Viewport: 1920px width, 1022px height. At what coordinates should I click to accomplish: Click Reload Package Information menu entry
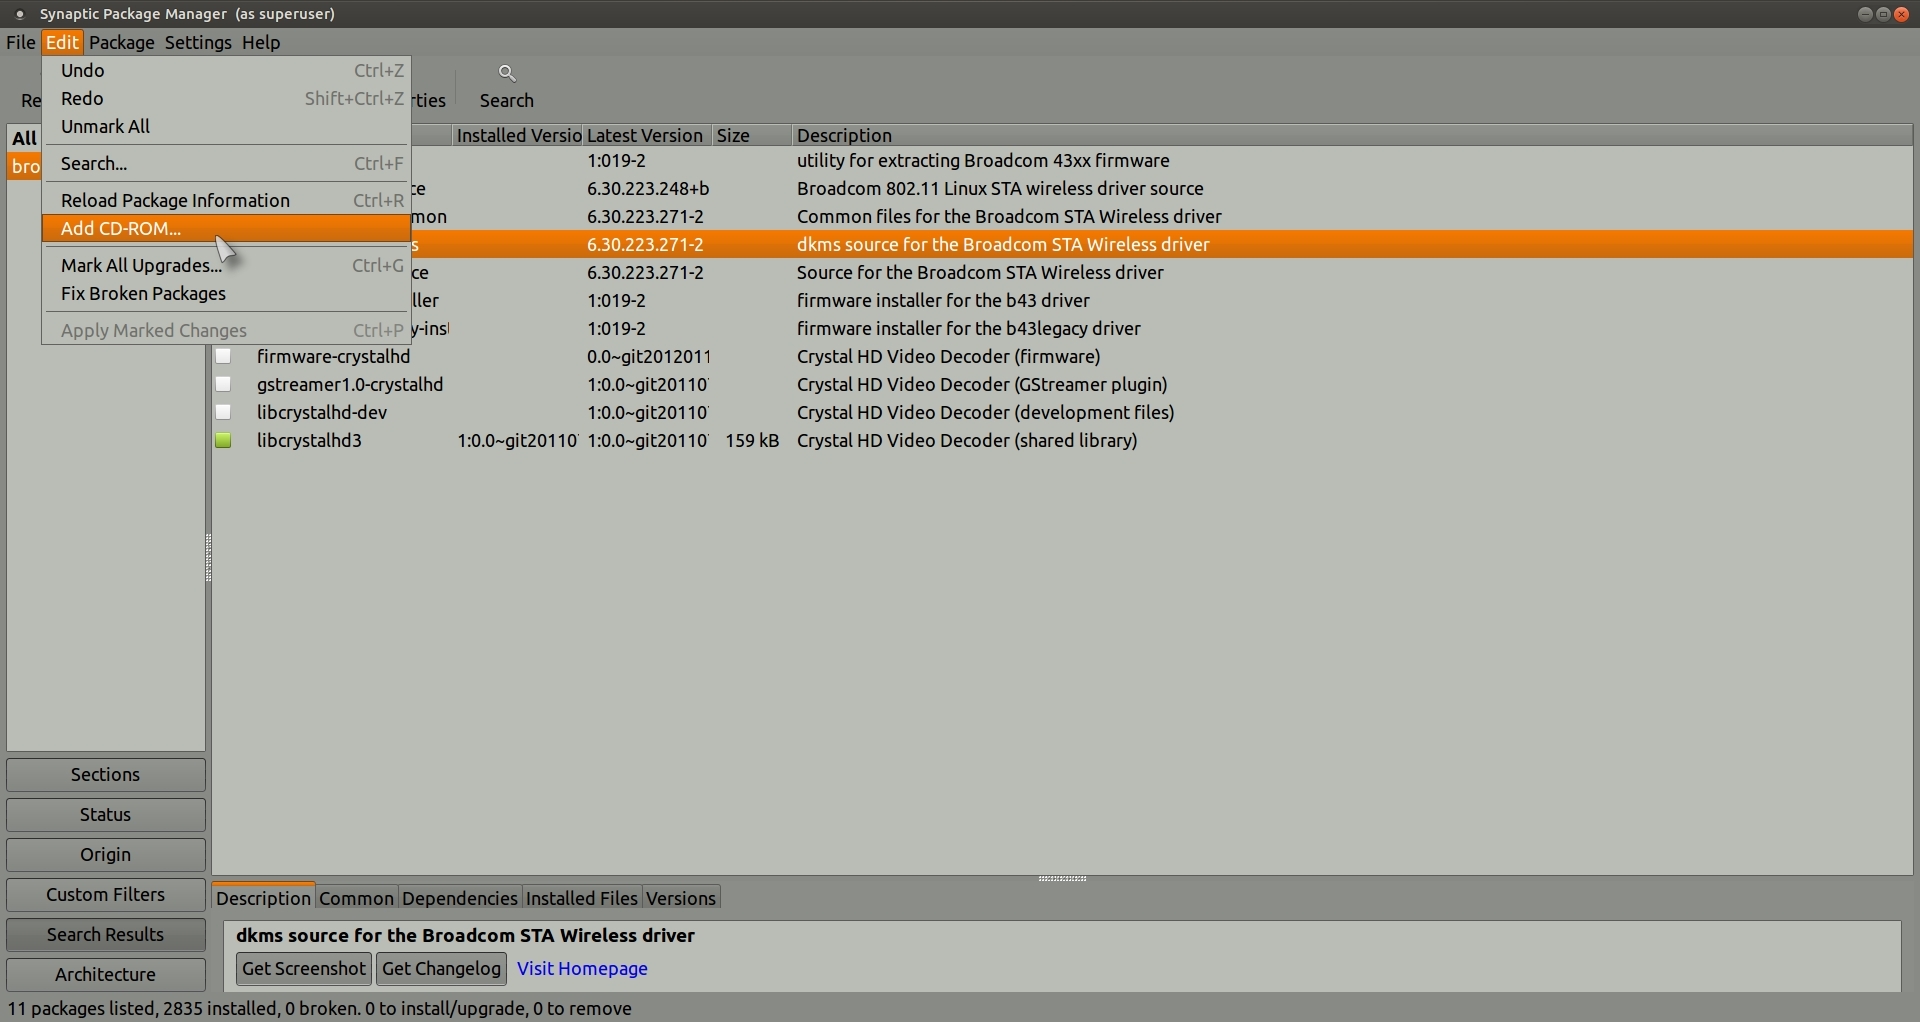[227, 200]
